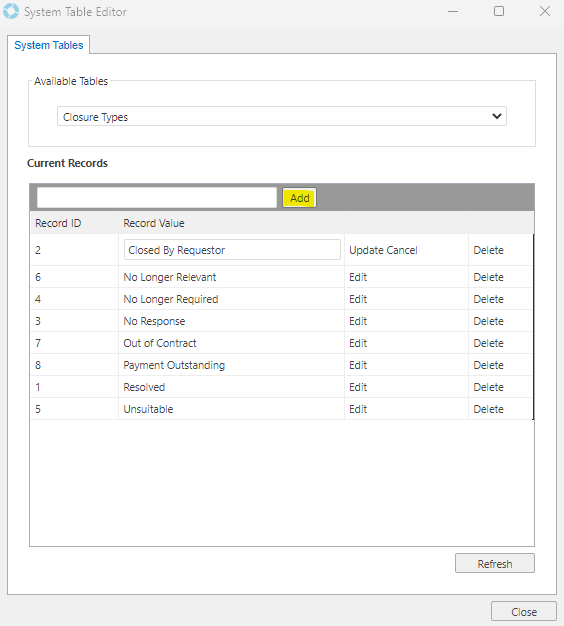Delete the Unsuitable record
Viewport: 564px width, 626px height.
pos(488,409)
